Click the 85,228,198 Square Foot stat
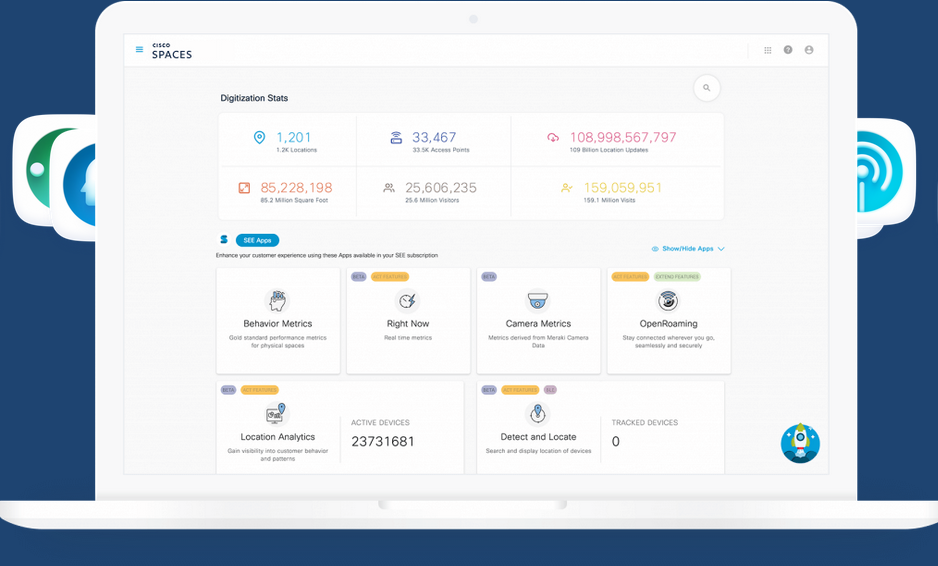 pos(295,188)
